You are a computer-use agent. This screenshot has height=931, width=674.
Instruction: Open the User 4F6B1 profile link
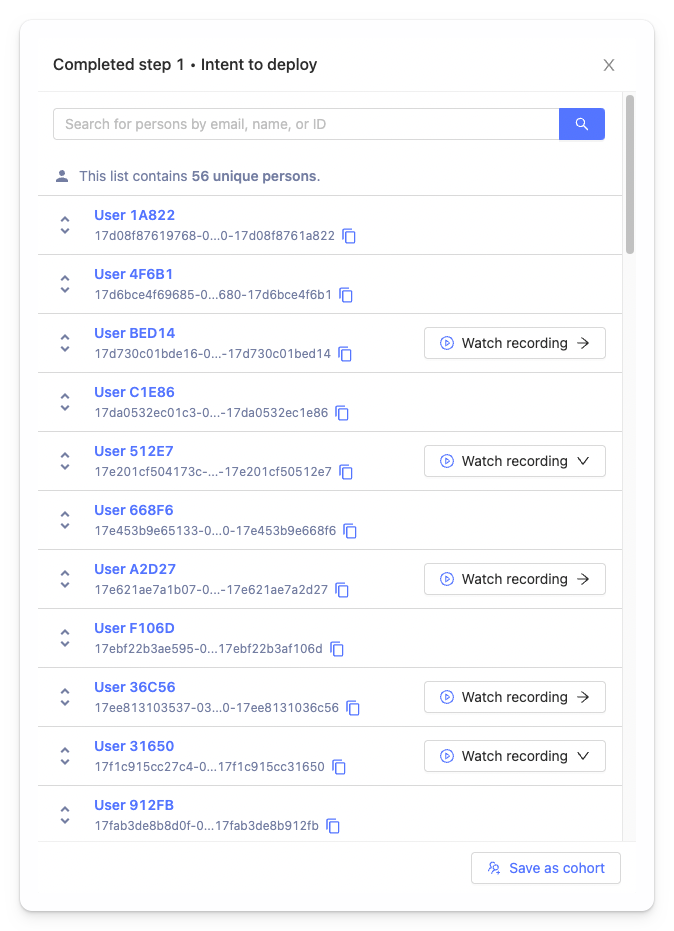coord(134,274)
